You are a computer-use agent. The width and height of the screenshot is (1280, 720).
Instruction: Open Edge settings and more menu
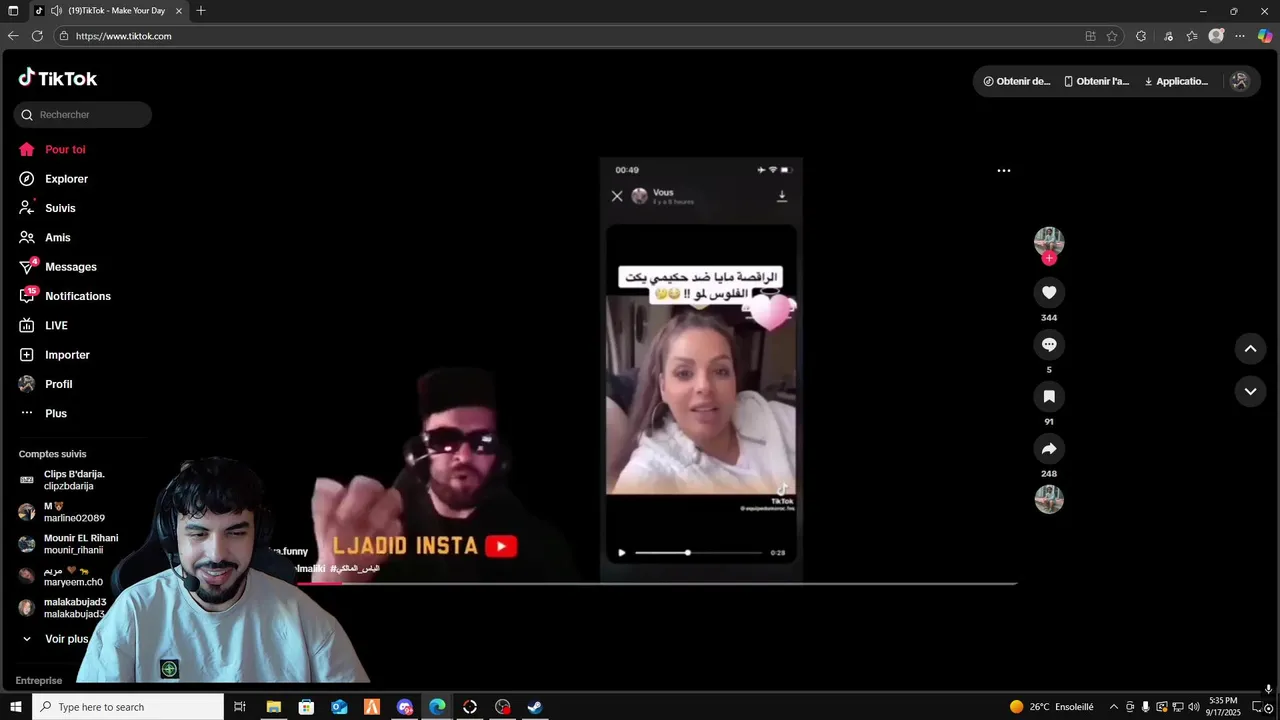tap(1240, 36)
